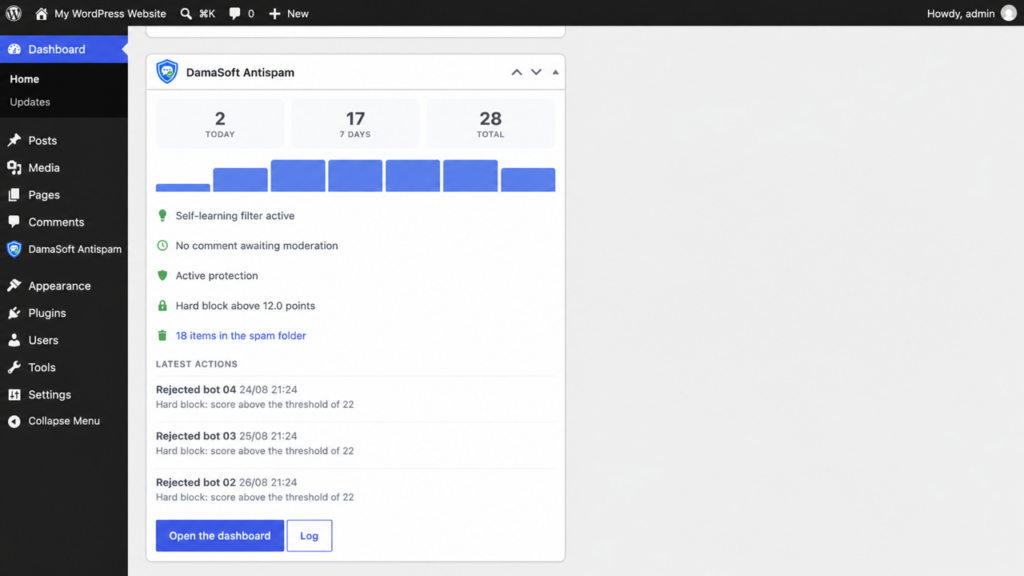1024x576 pixels.
Task: Open the 18 items in the spam folder link
Action: pyautogui.click(x=241, y=336)
